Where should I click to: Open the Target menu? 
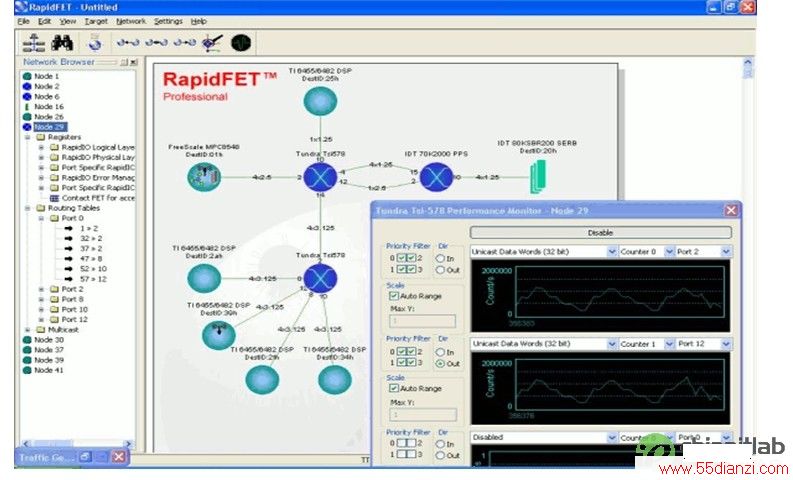pyautogui.click(x=96, y=21)
